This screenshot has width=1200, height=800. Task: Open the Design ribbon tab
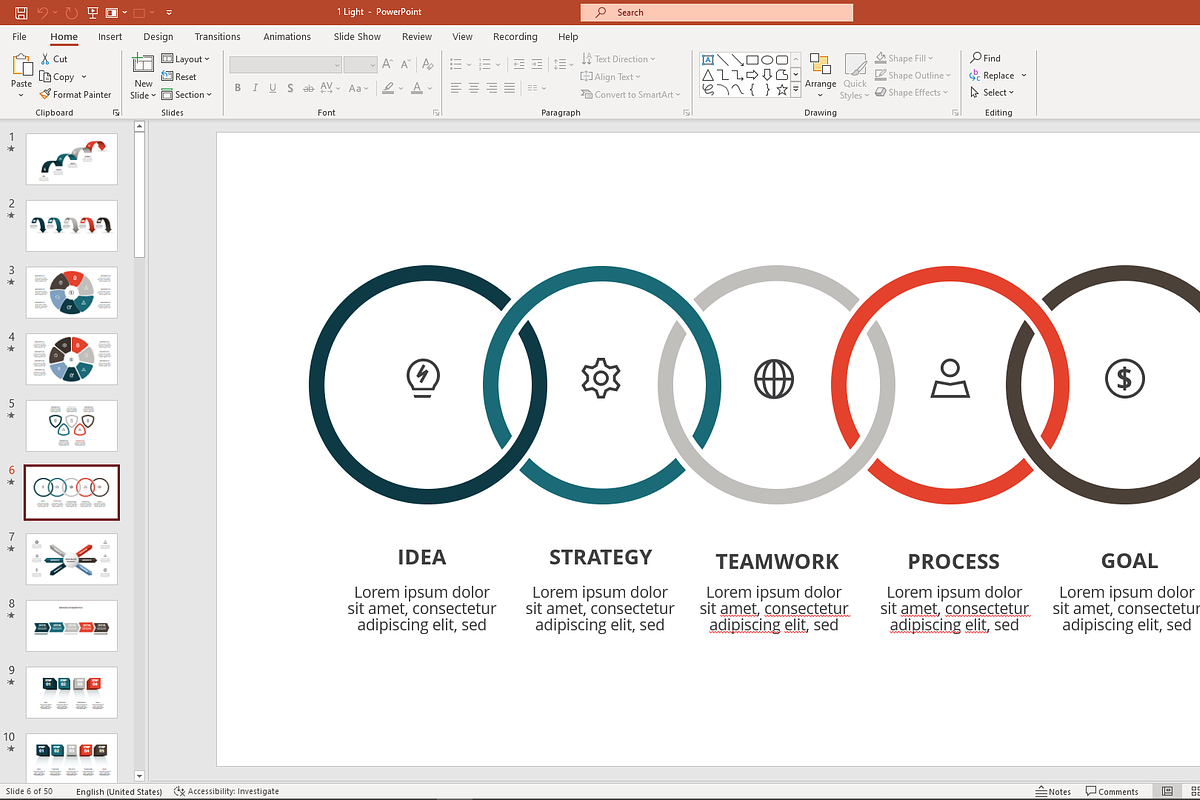pyautogui.click(x=158, y=37)
